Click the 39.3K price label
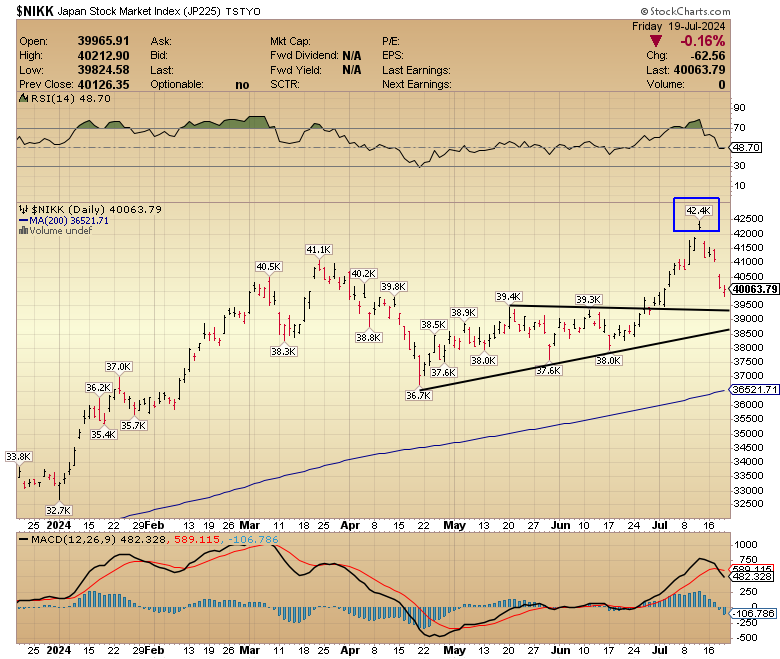 [588, 299]
